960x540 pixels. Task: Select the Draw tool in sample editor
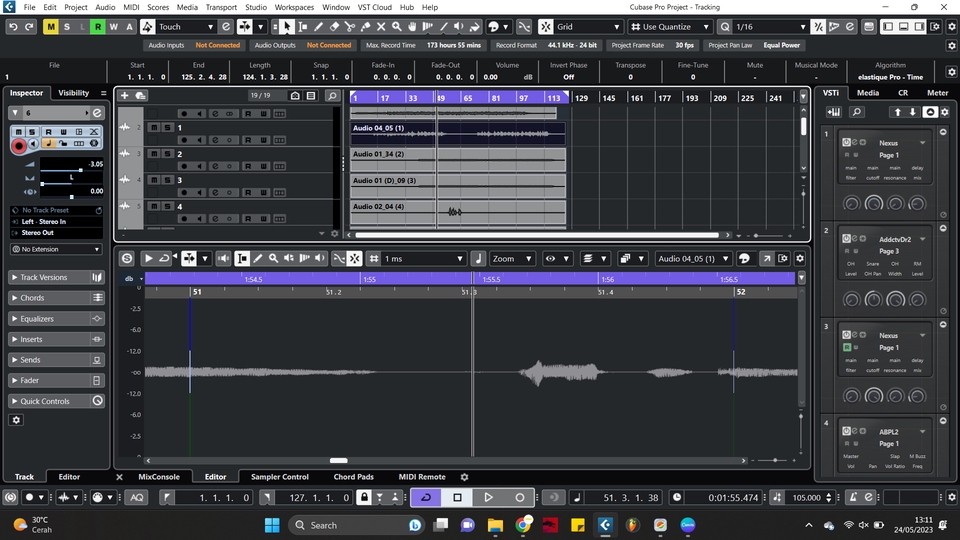[258, 258]
